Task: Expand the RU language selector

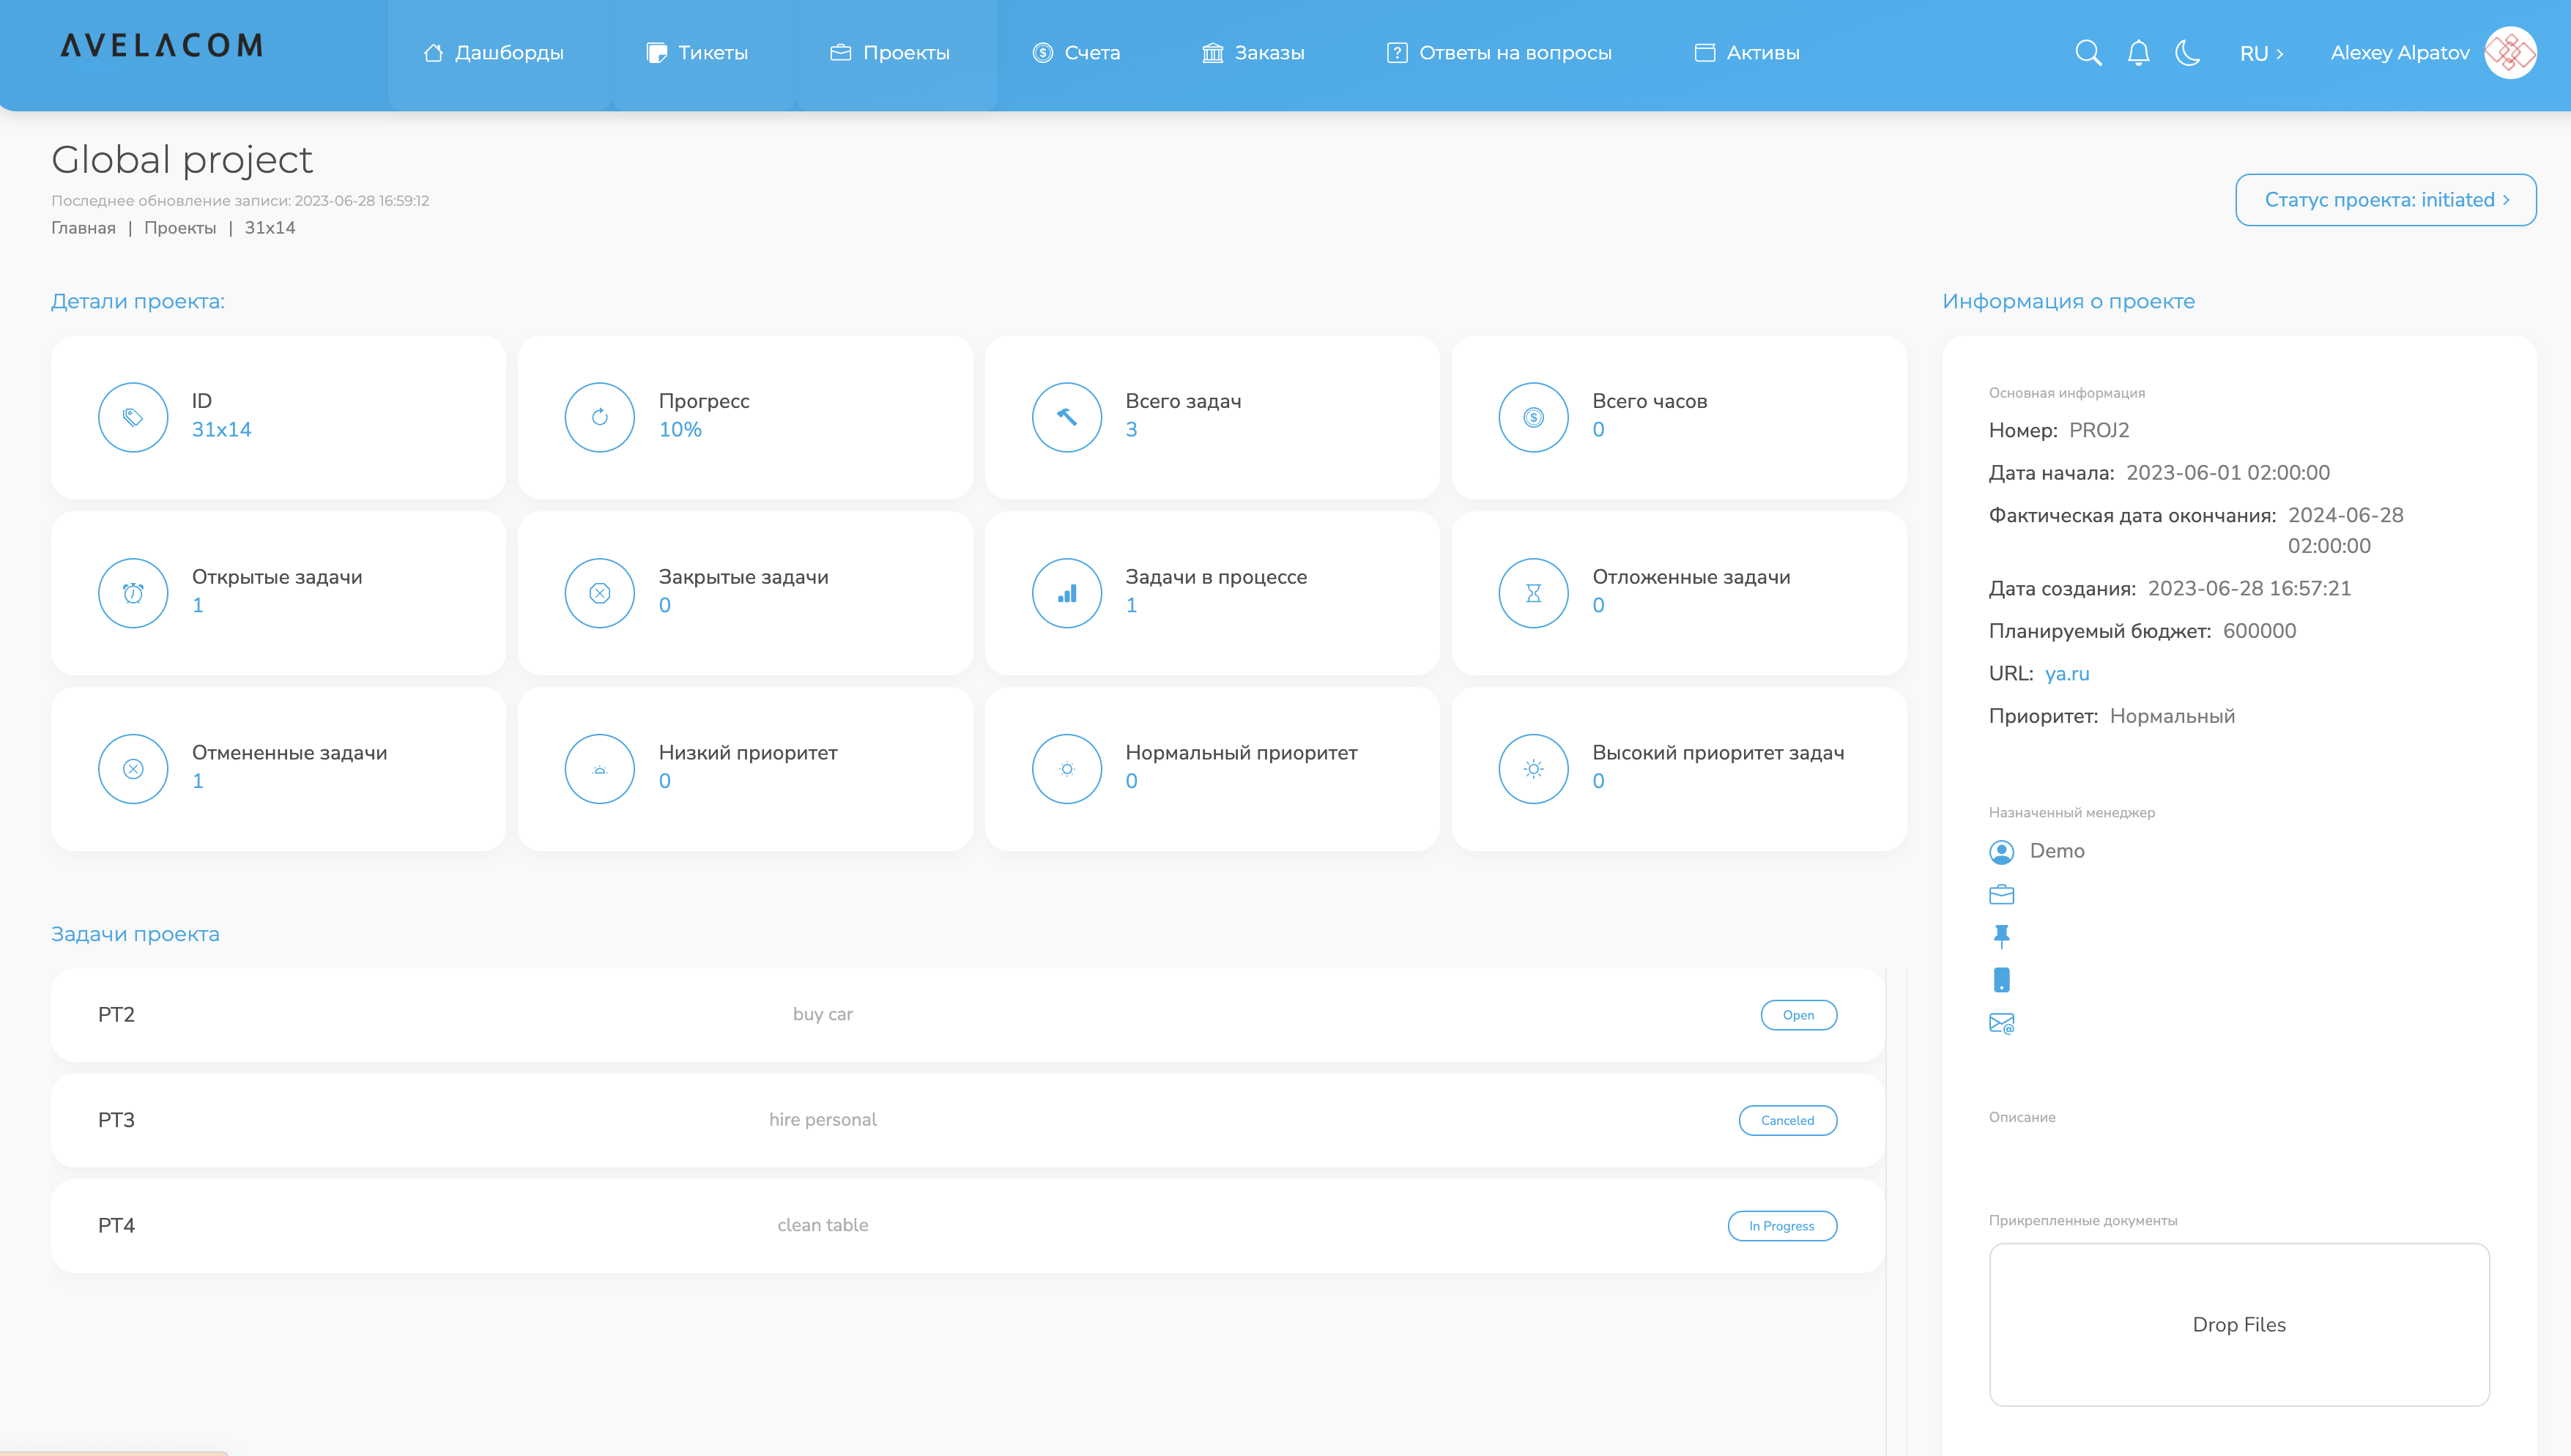Action: point(2261,54)
